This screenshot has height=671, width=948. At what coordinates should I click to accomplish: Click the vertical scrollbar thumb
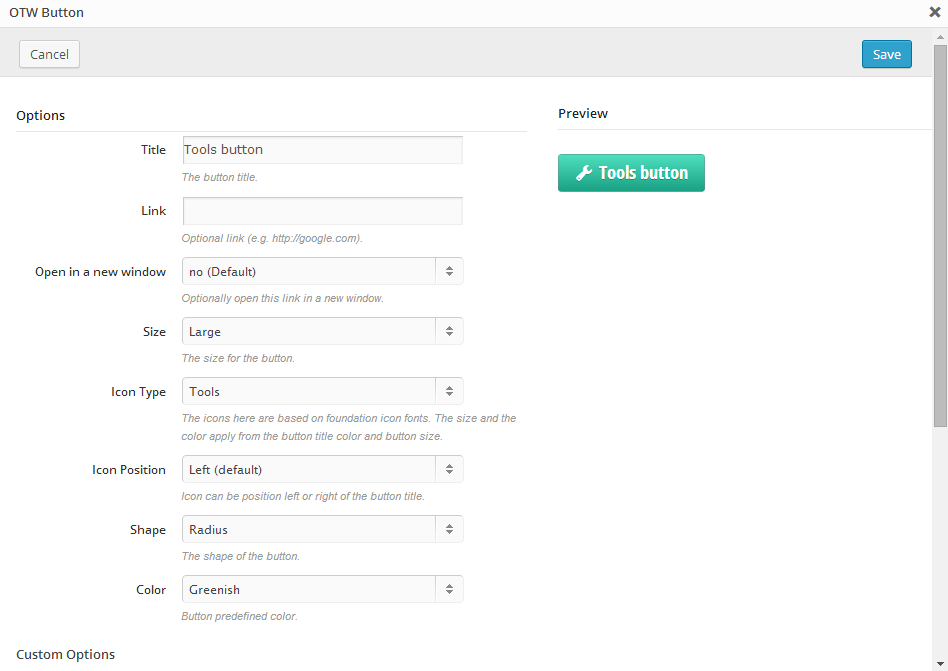click(940, 236)
